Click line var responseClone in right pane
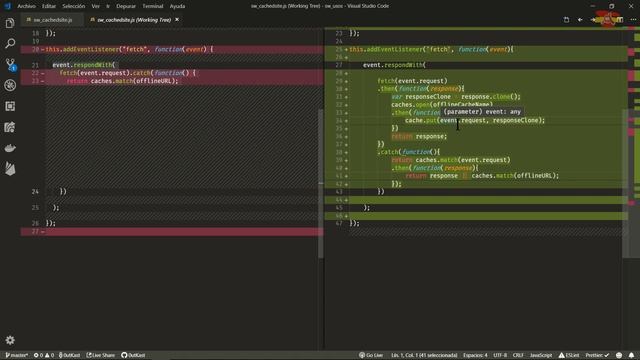The width and height of the screenshot is (640, 360). point(456,97)
